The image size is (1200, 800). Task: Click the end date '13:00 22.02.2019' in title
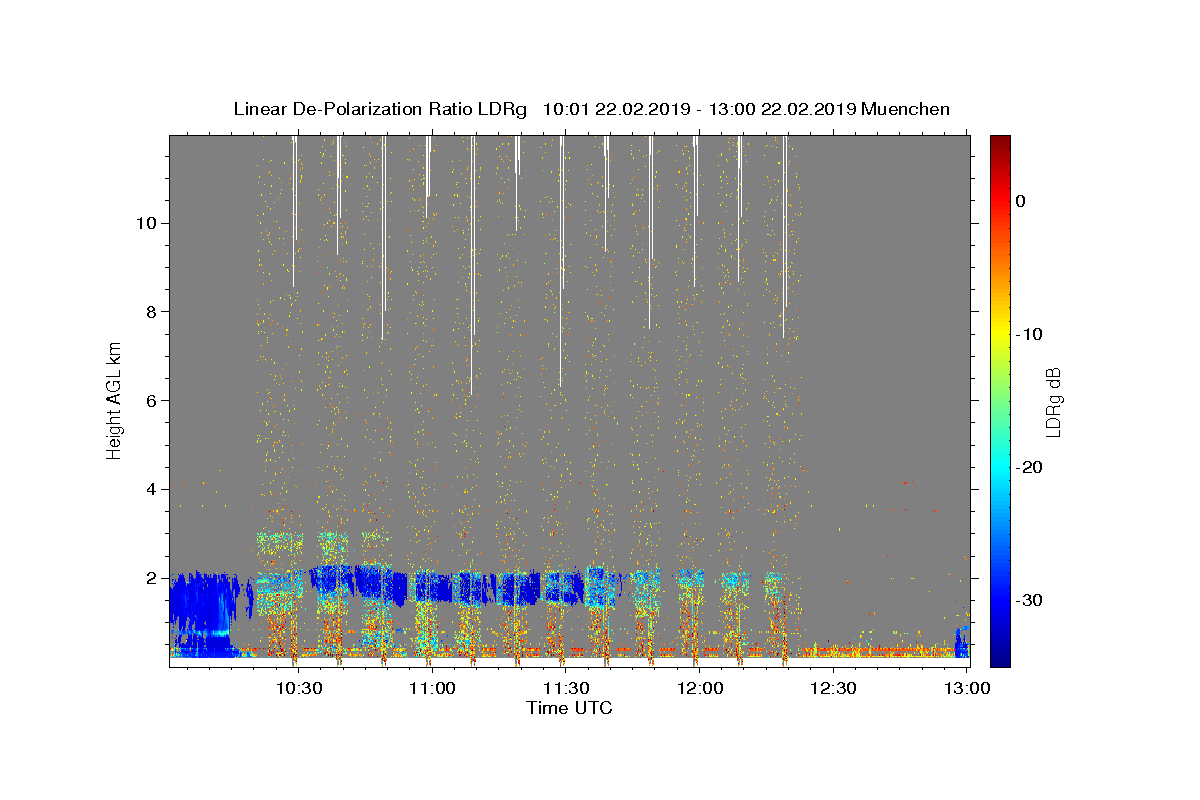(x=782, y=109)
